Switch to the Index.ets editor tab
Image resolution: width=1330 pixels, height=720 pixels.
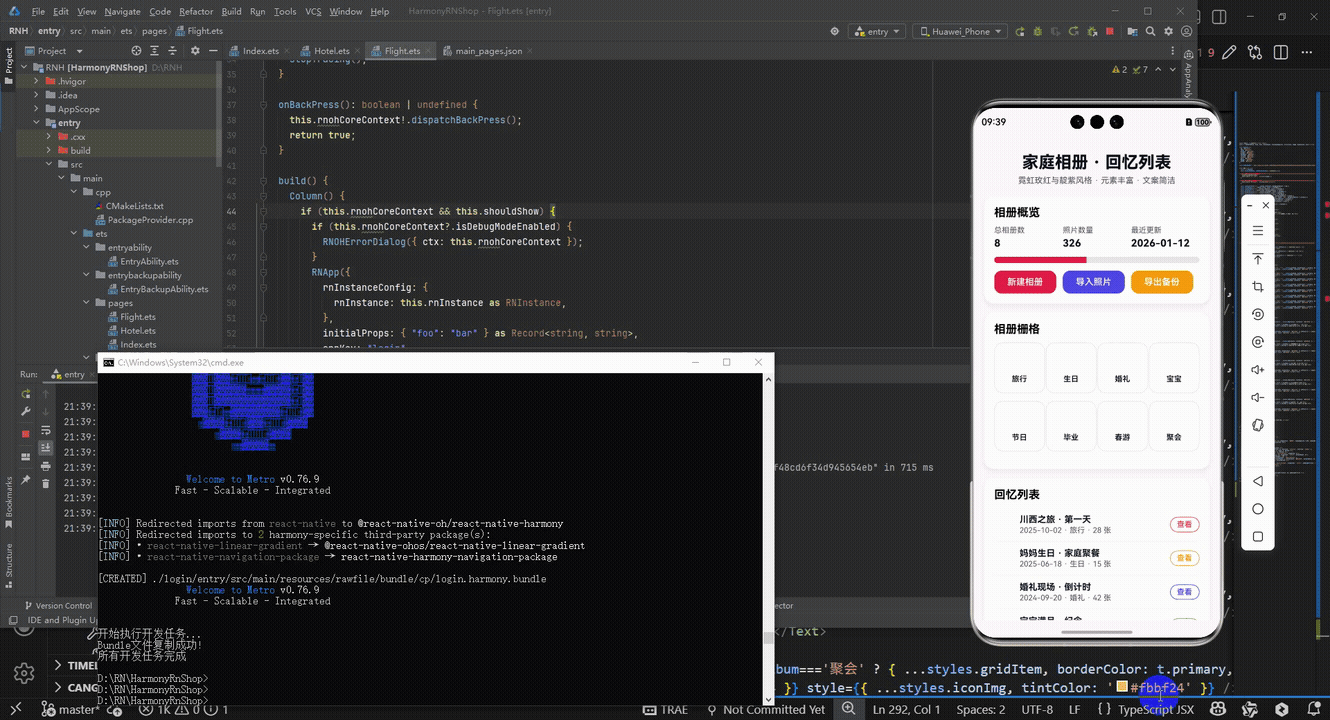(x=261, y=51)
